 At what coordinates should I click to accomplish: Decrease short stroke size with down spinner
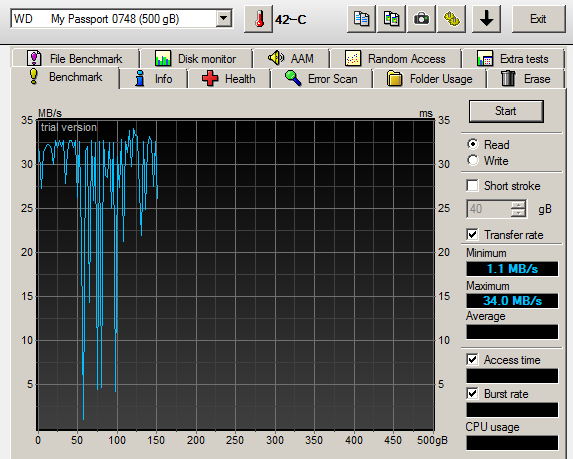[518, 213]
